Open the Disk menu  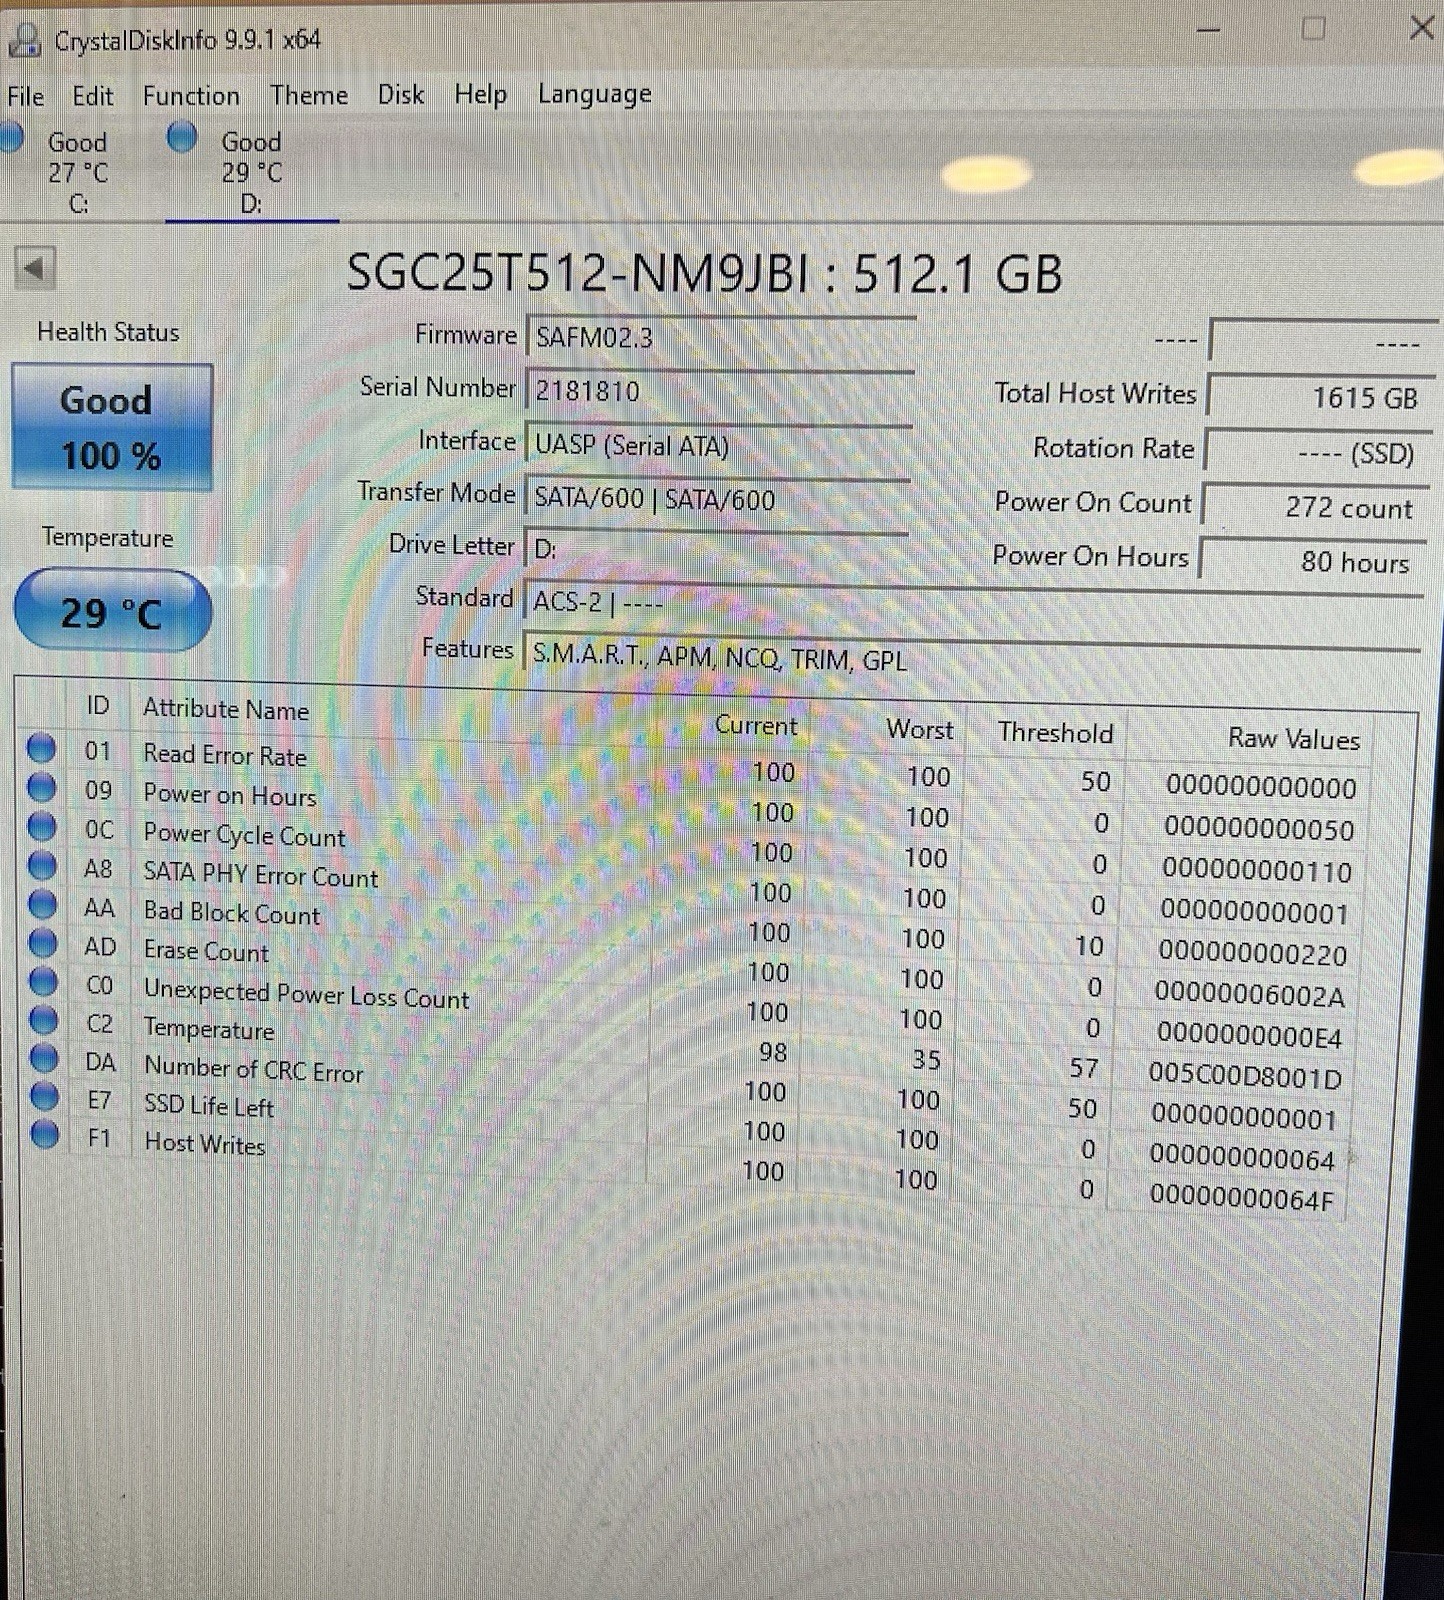[x=401, y=94]
